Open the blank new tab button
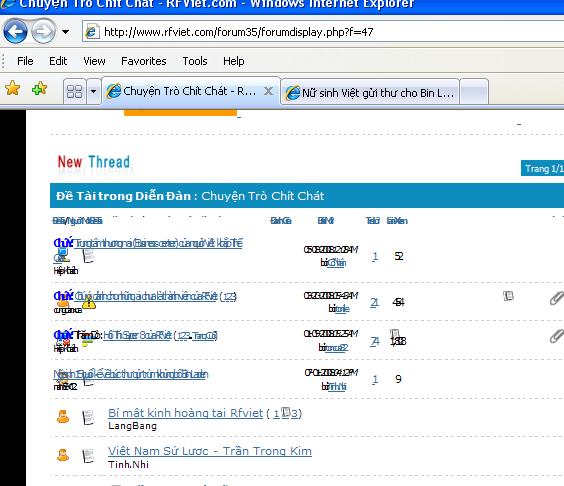The height and width of the screenshot is (486, 564). 474,92
